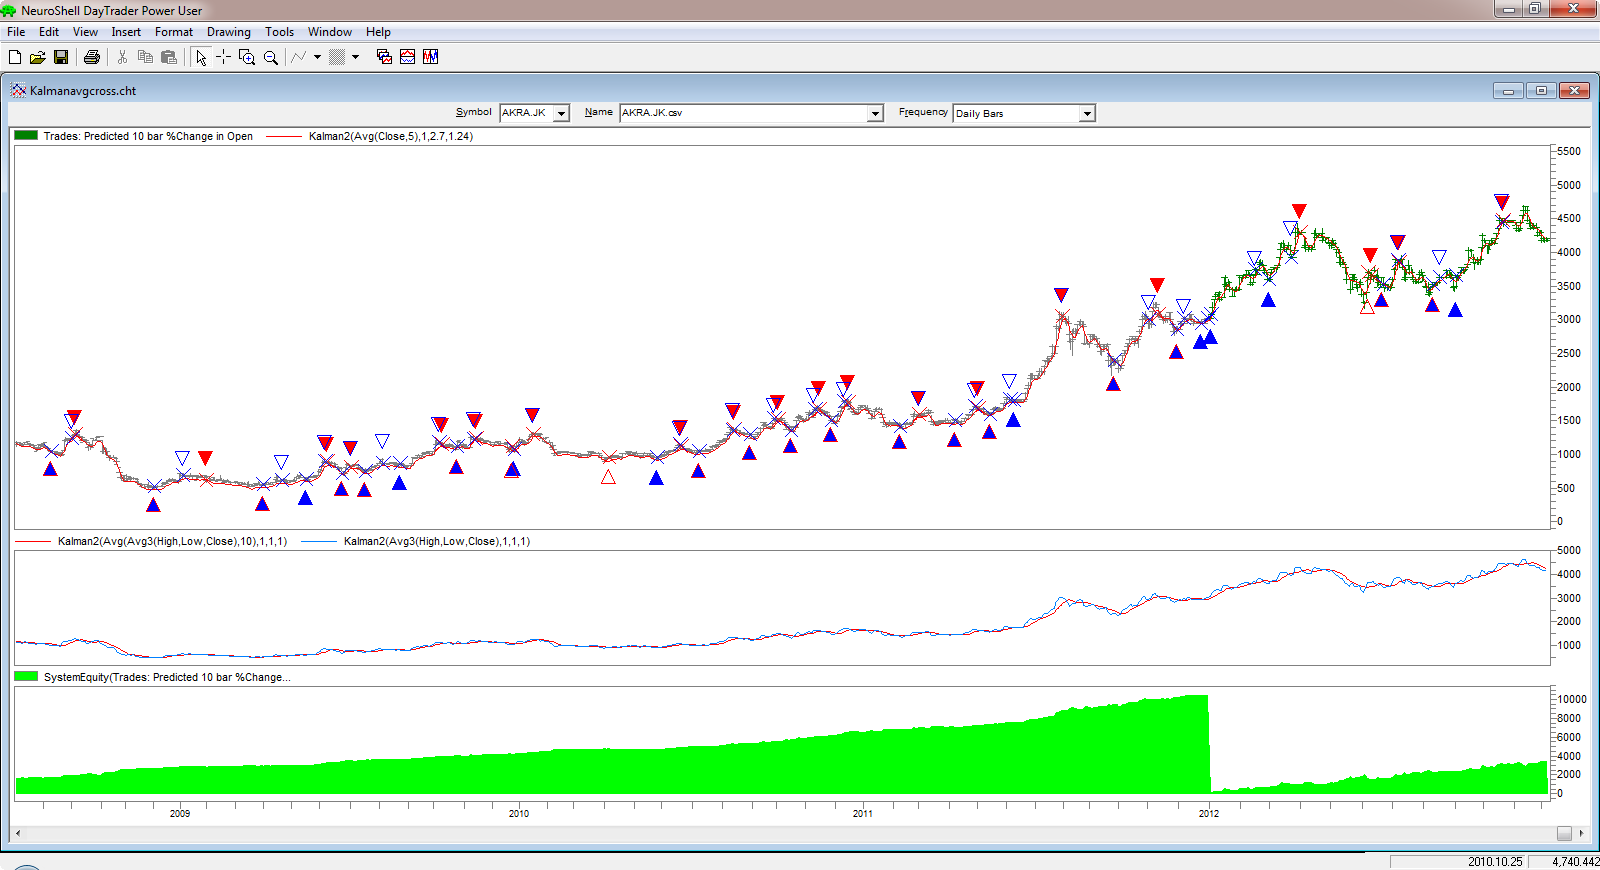Screen dimensions: 1600x870
Task: Cut the selection
Action: pos(122,57)
